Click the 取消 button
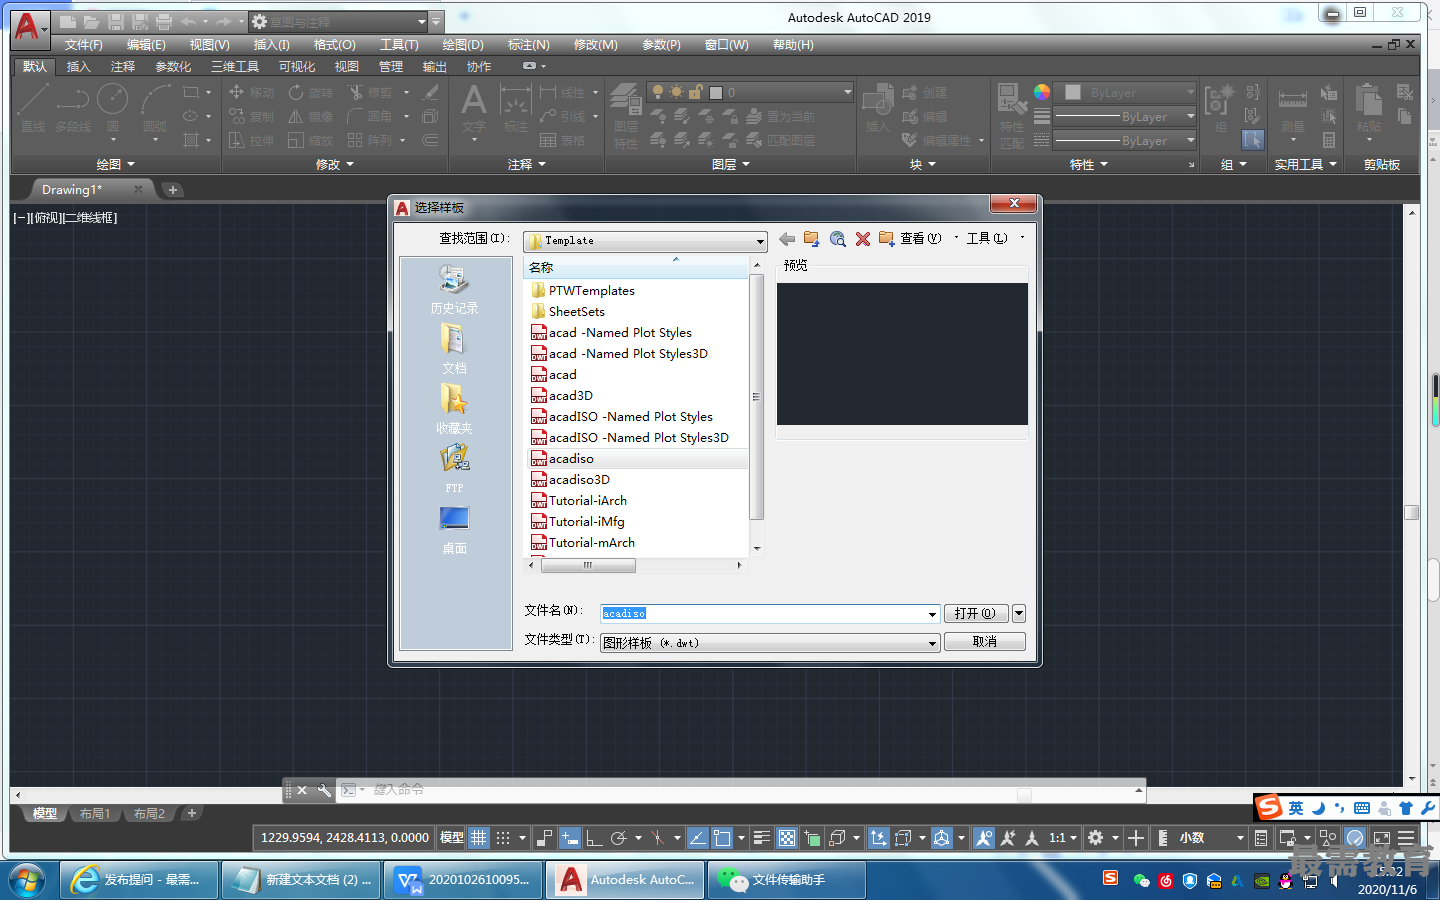This screenshot has height=900, width=1440. pos(985,642)
